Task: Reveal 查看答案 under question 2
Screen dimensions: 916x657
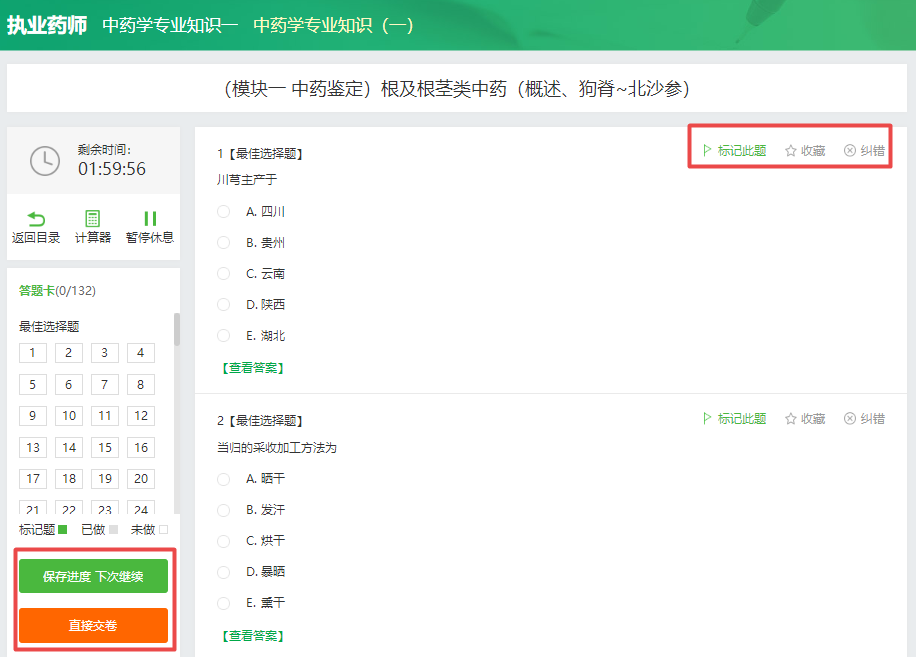Action: point(252,636)
